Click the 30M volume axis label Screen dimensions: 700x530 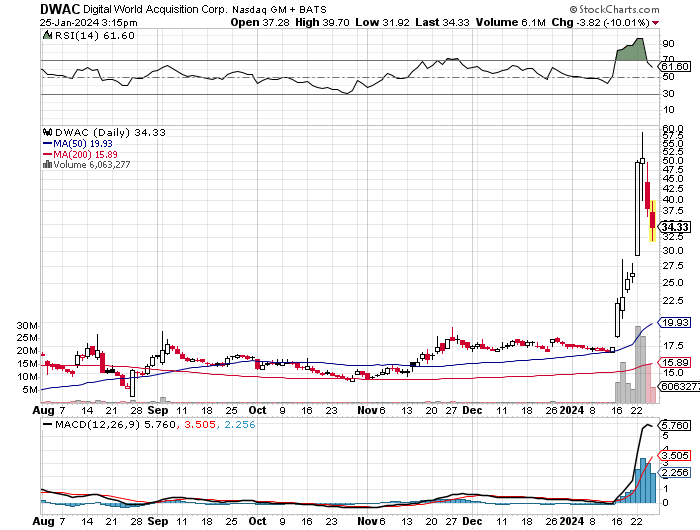click(x=27, y=326)
